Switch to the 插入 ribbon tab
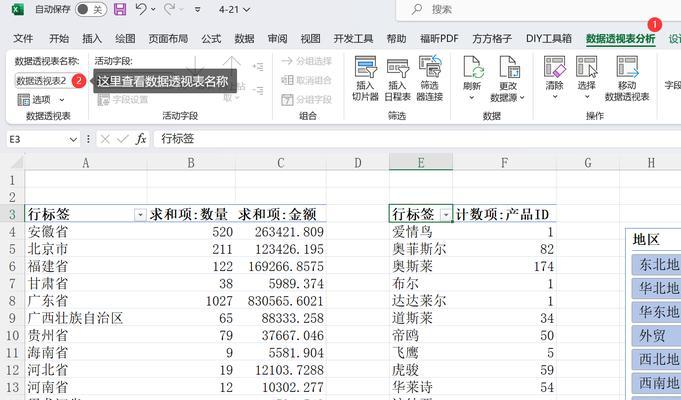This screenshot has width=681, height=400. pos(92,39)
